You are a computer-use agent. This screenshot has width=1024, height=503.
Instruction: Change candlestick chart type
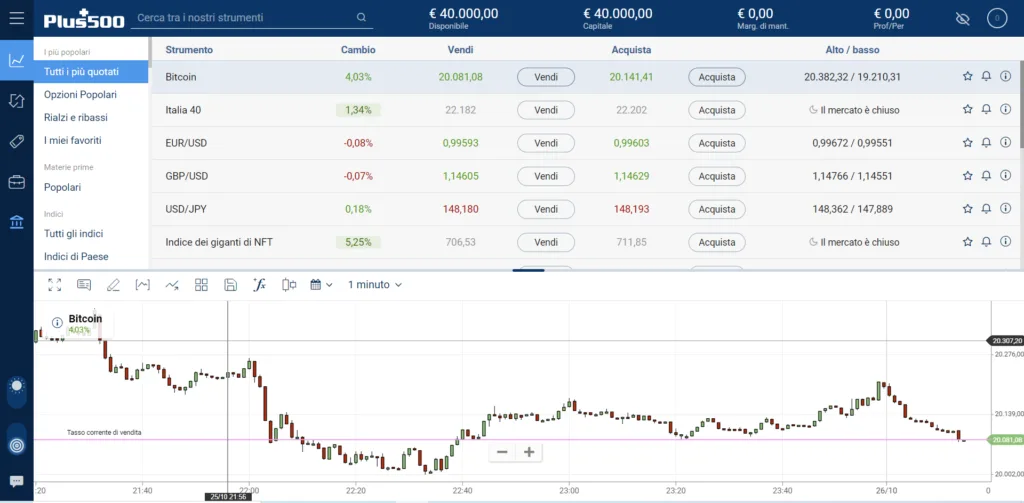[x=289, y=285]
